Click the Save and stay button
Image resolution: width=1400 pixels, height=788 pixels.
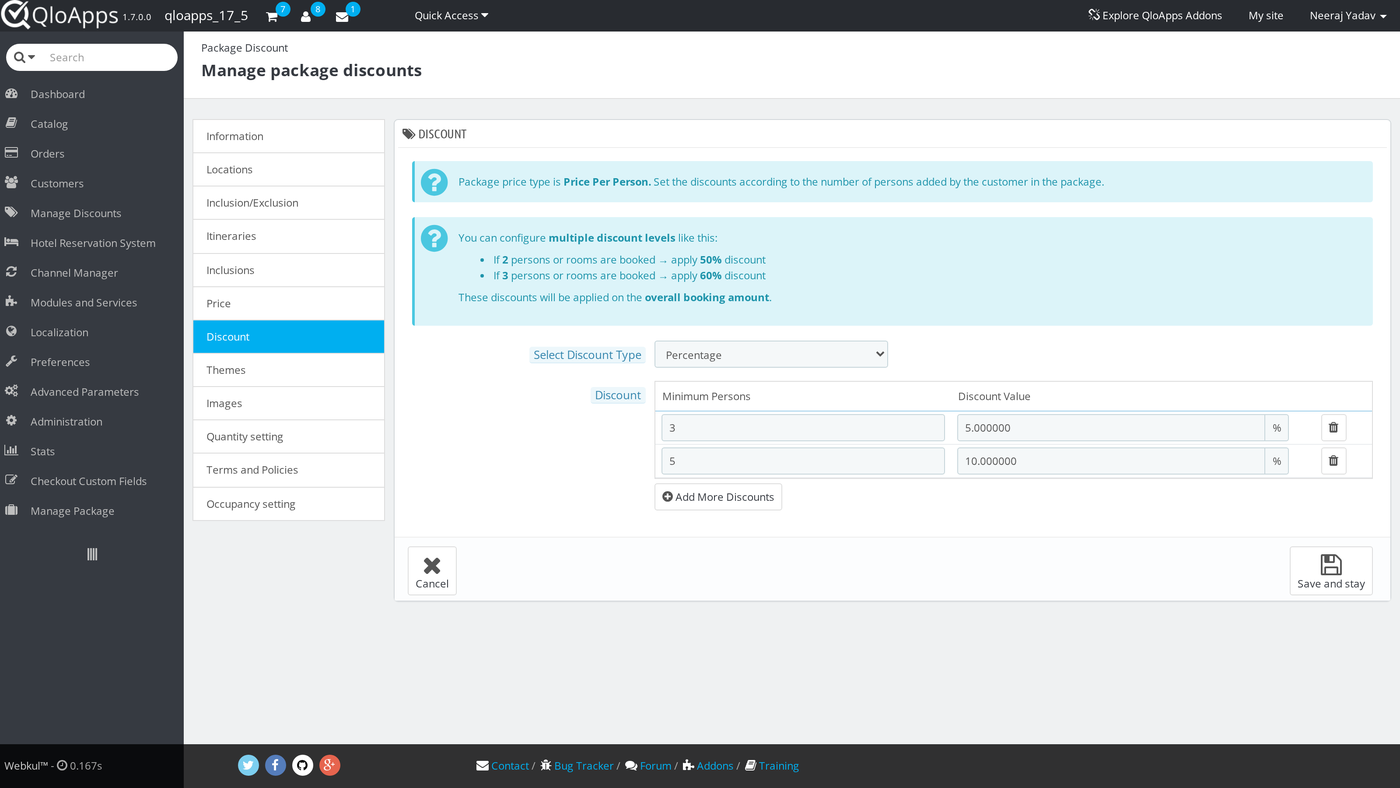click(x=1331, y=571)
